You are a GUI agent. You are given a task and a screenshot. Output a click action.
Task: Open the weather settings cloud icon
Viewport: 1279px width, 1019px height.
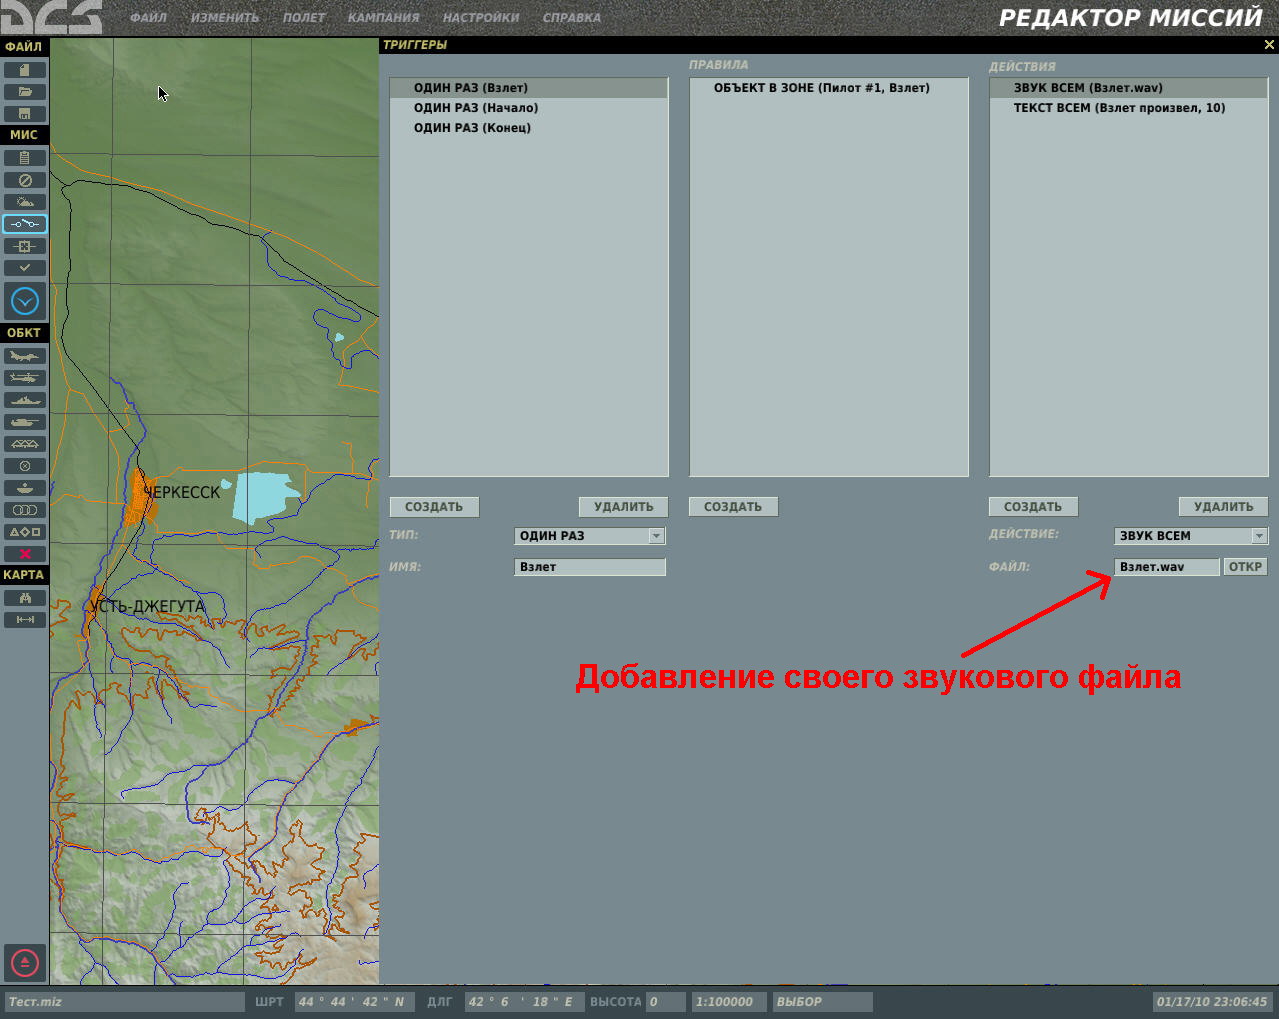[25, 202]
